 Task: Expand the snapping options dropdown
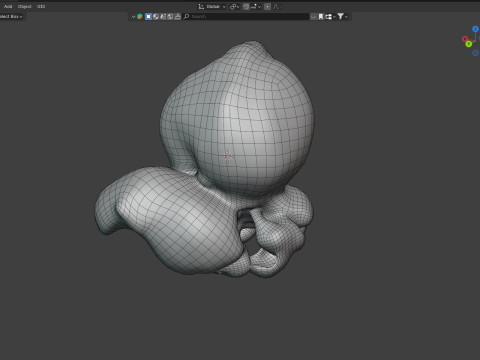click(256, 7)
